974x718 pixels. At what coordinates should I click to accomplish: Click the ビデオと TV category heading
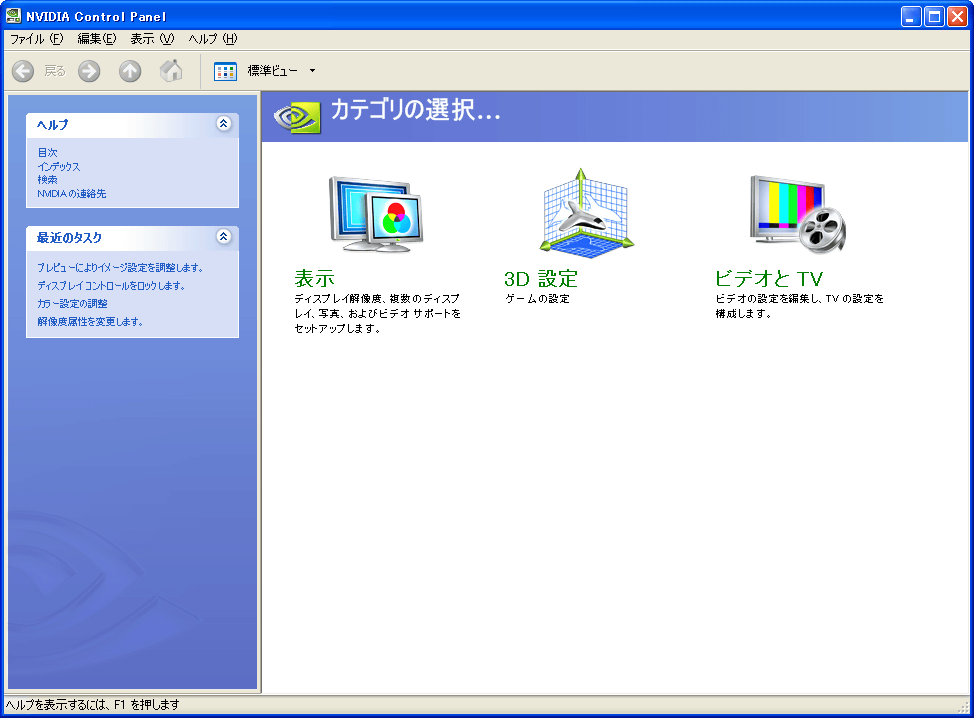click(769, 278)
